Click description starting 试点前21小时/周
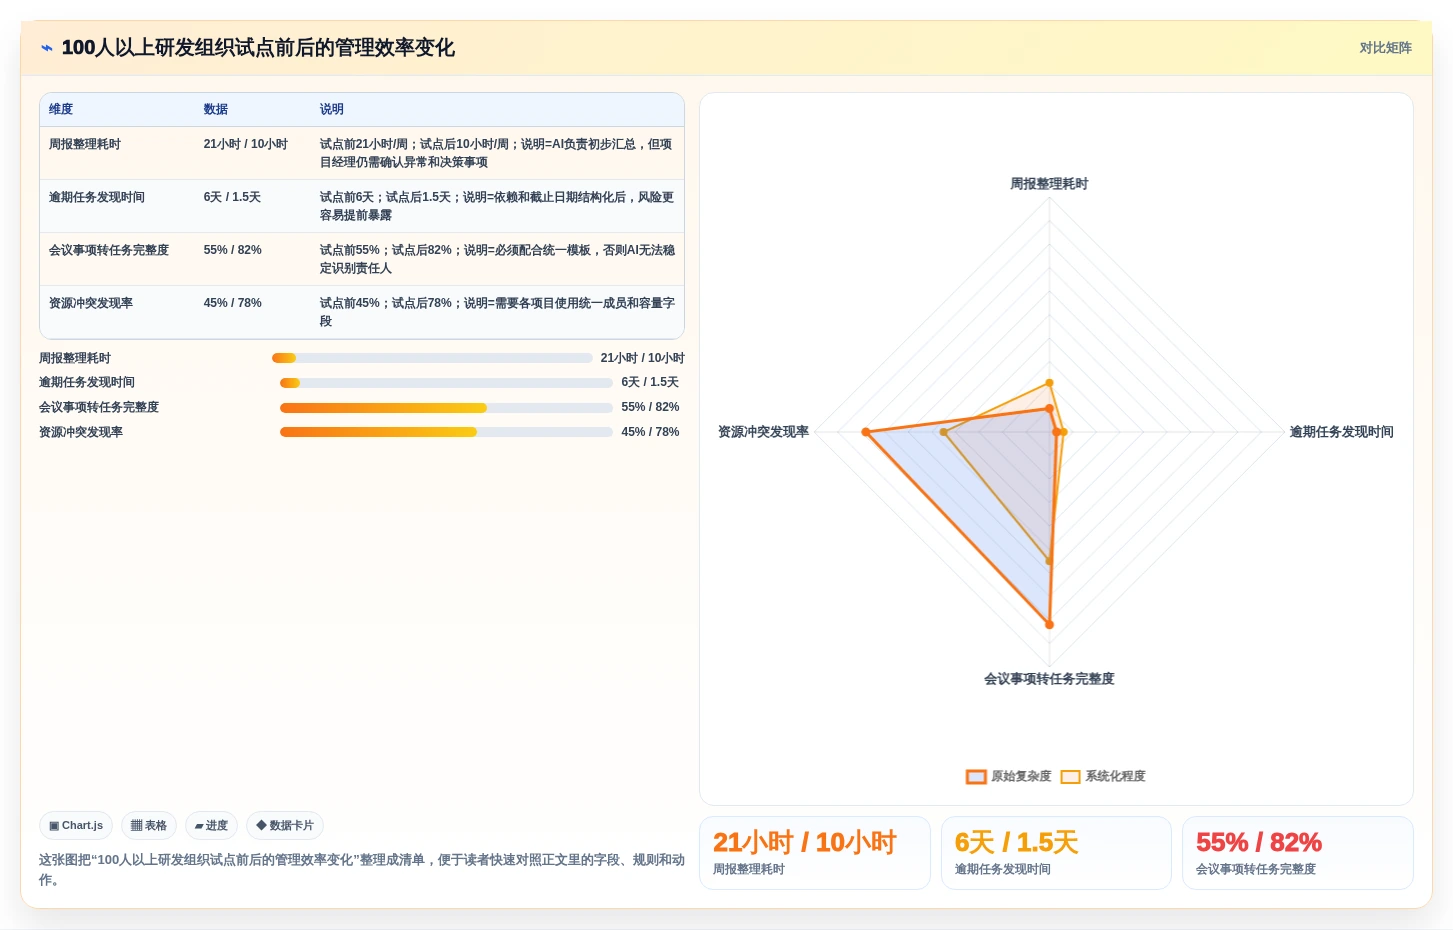This screenshot has width=1453, height=930. coord(497,153)
